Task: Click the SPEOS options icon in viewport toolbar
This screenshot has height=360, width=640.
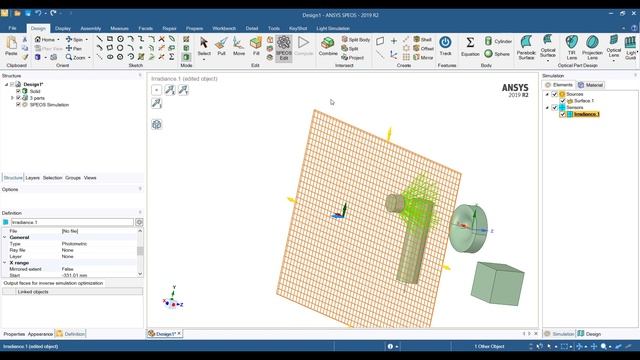Action: [x=157, y=124]
